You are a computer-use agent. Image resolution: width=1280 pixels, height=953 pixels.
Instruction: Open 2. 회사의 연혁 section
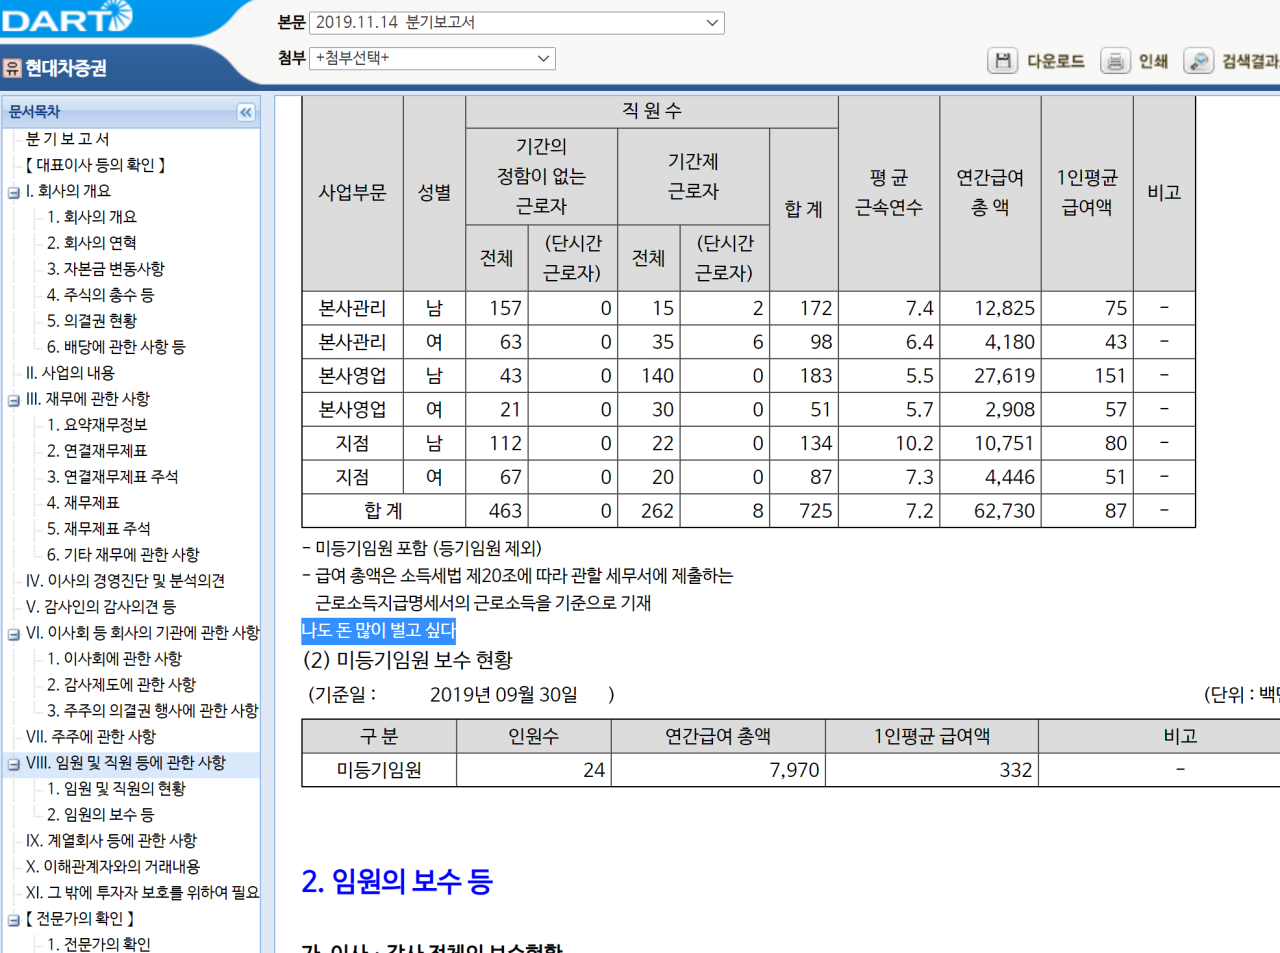92,243
